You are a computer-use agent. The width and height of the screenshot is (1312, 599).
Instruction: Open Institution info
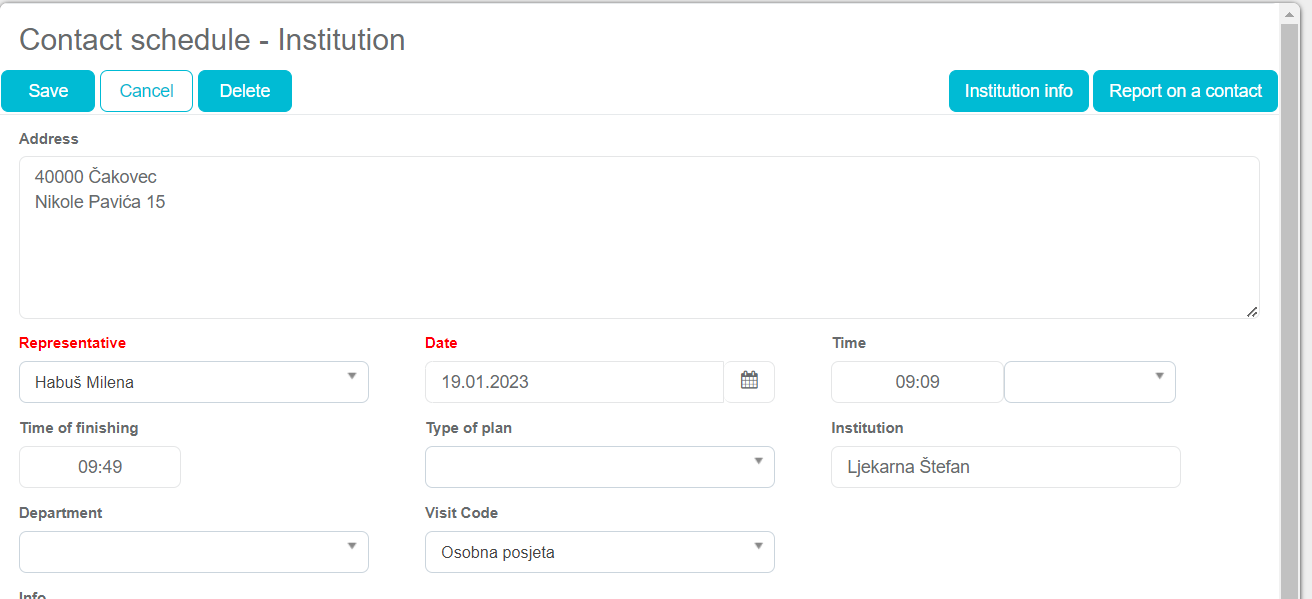(x=1018, y=91)
